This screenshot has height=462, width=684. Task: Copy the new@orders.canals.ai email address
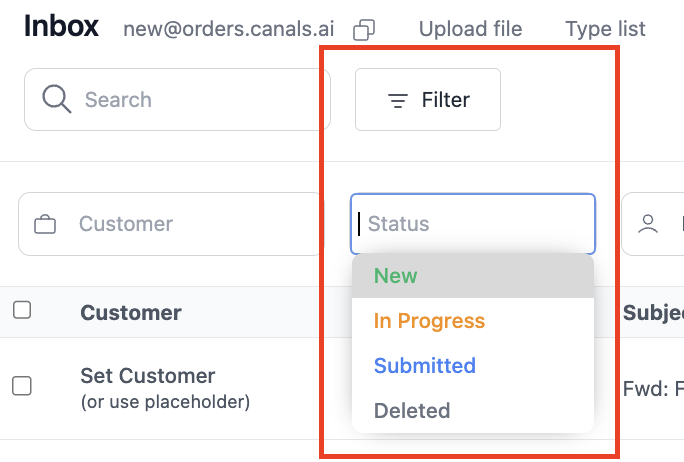click(364, 30)
